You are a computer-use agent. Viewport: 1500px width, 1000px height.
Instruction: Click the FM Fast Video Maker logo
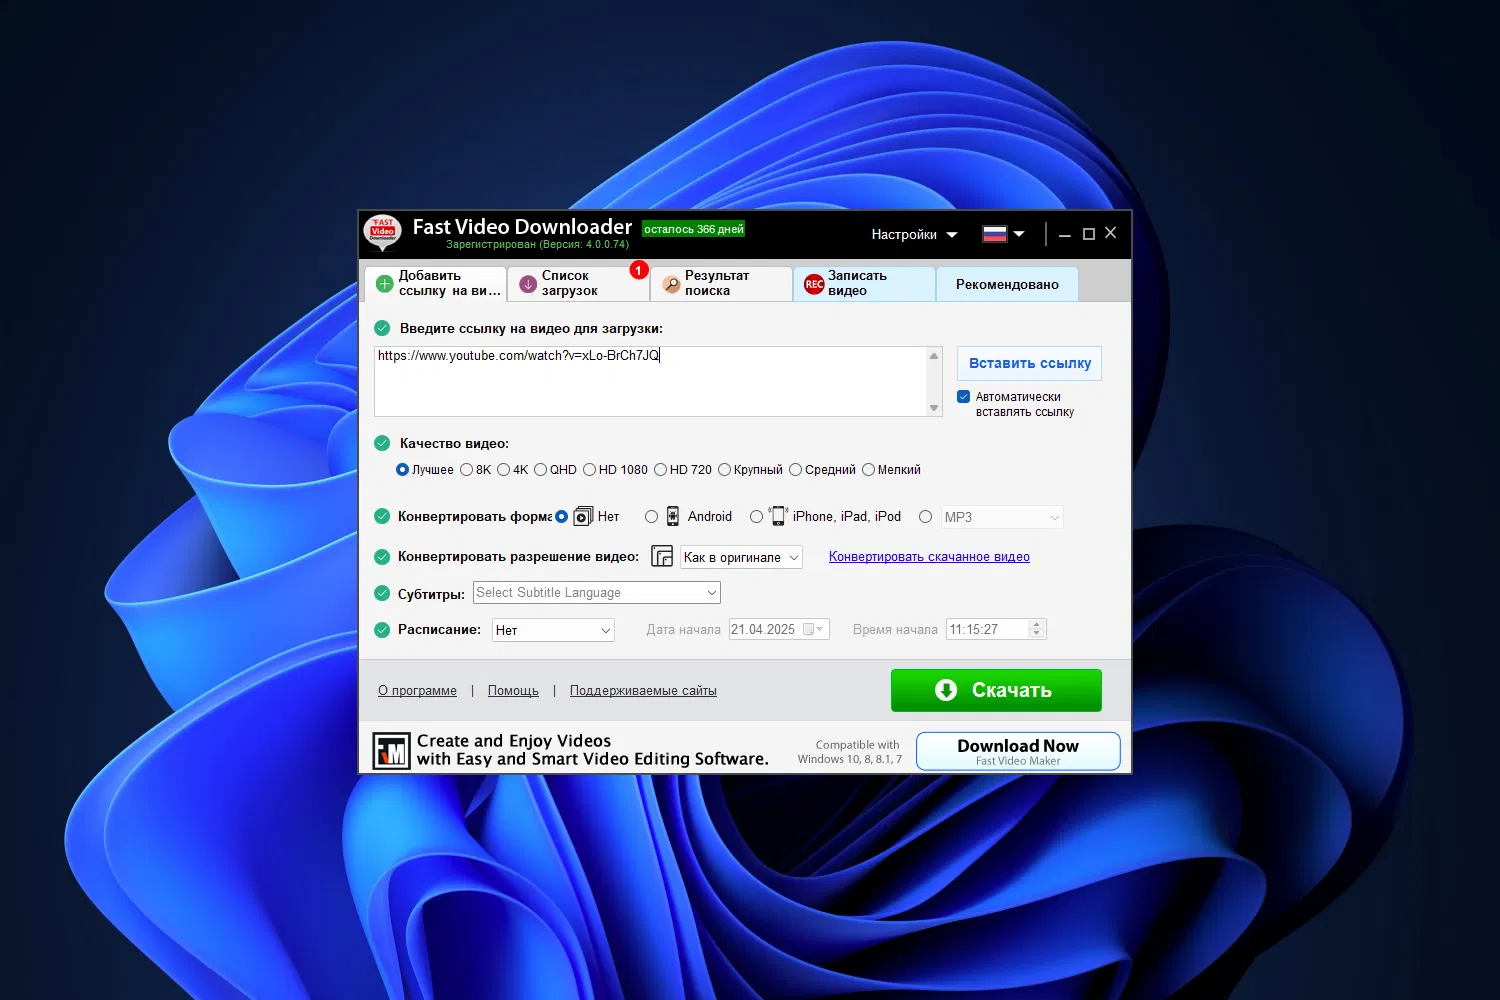(x=391, y=751)
